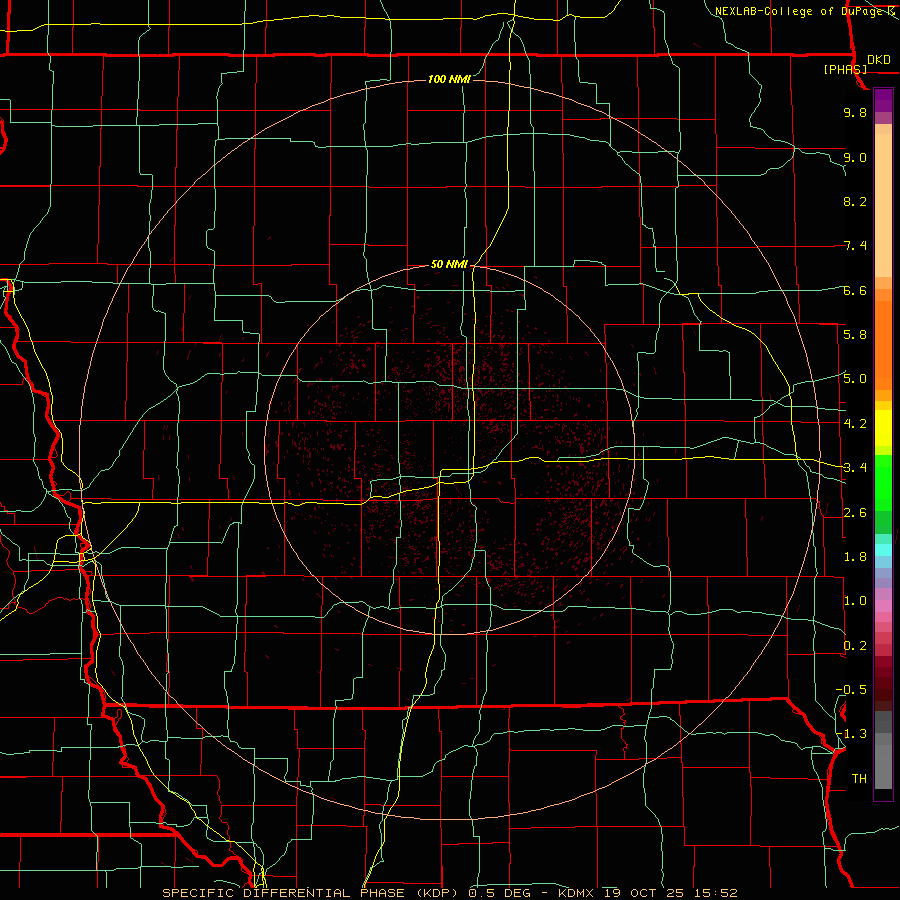Click the 'DKD' label above the color scale
The height and width of the screenshot is (900, 900).
pos(879,60)
